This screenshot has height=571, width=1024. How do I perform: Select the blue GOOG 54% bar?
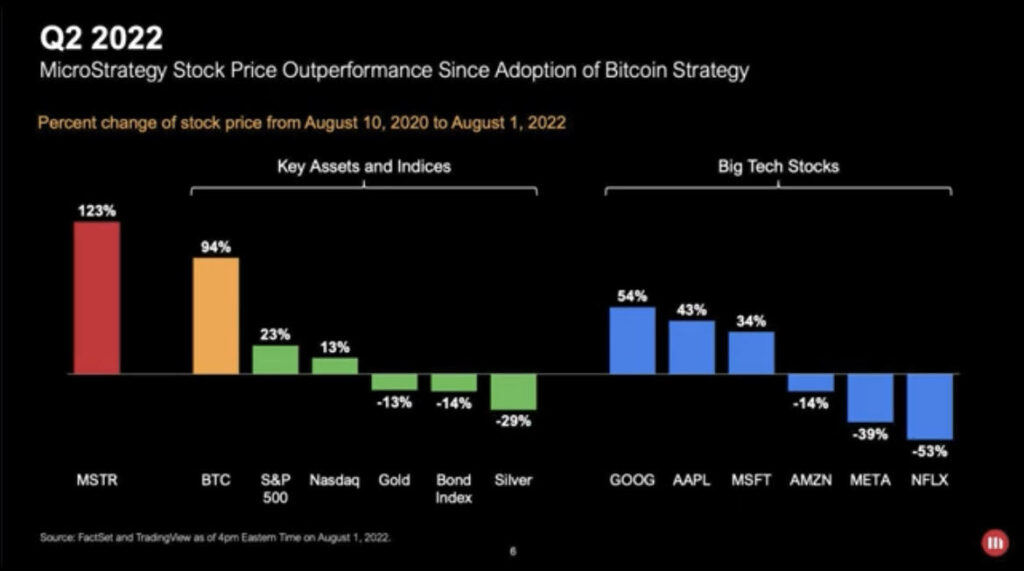click(632, 340)
